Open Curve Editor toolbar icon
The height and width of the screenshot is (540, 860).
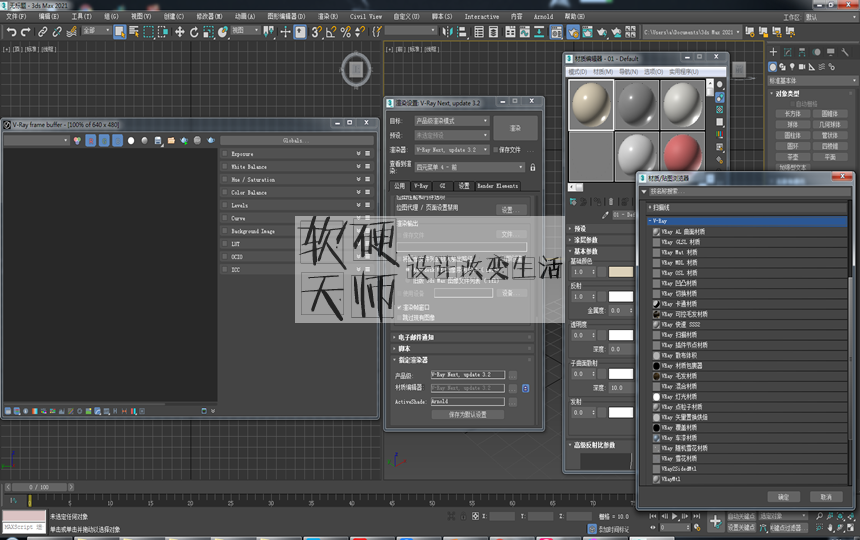tap(525, 32)
